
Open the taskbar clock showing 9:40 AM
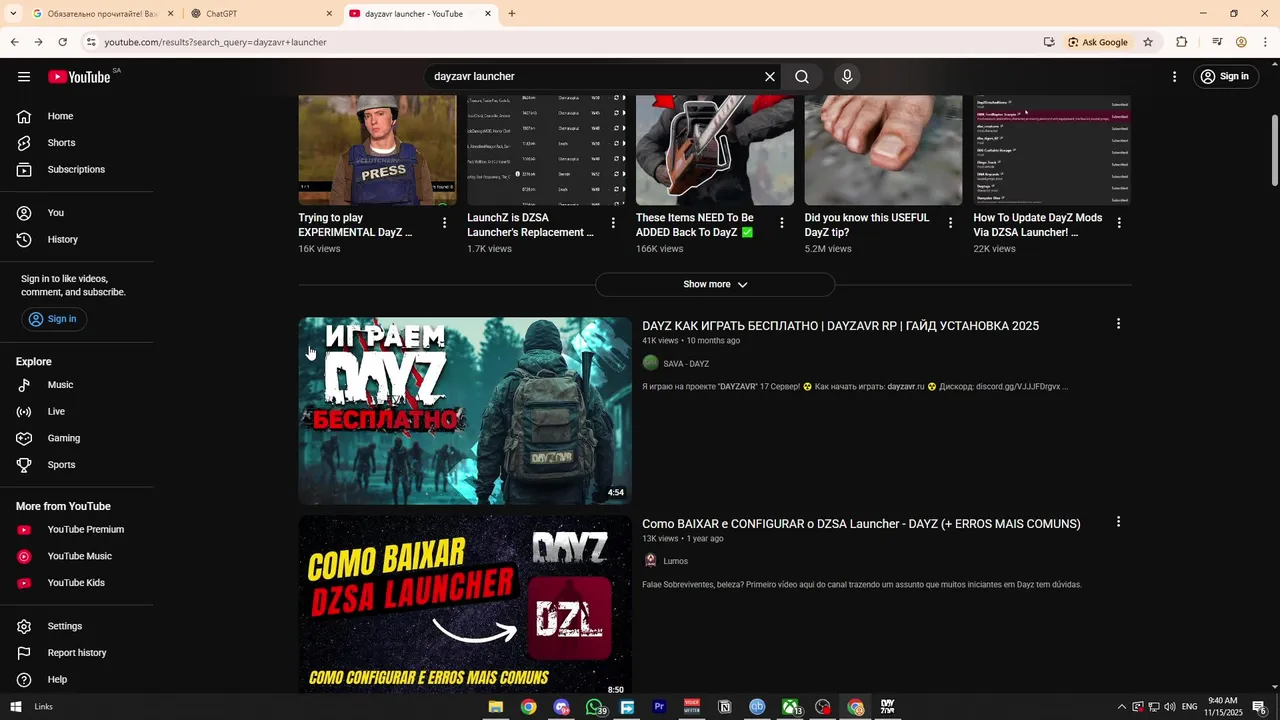click(x=1222, y=707)
